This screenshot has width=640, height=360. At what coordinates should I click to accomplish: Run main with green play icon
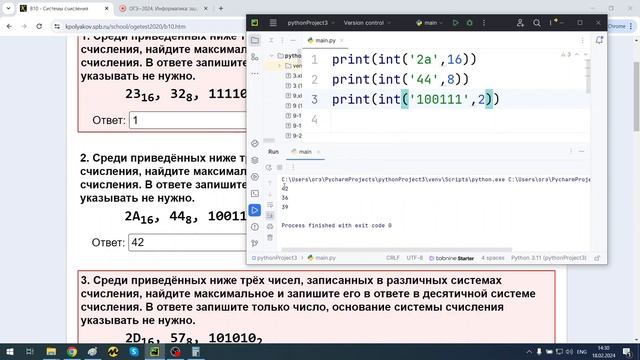click(456, 23)
